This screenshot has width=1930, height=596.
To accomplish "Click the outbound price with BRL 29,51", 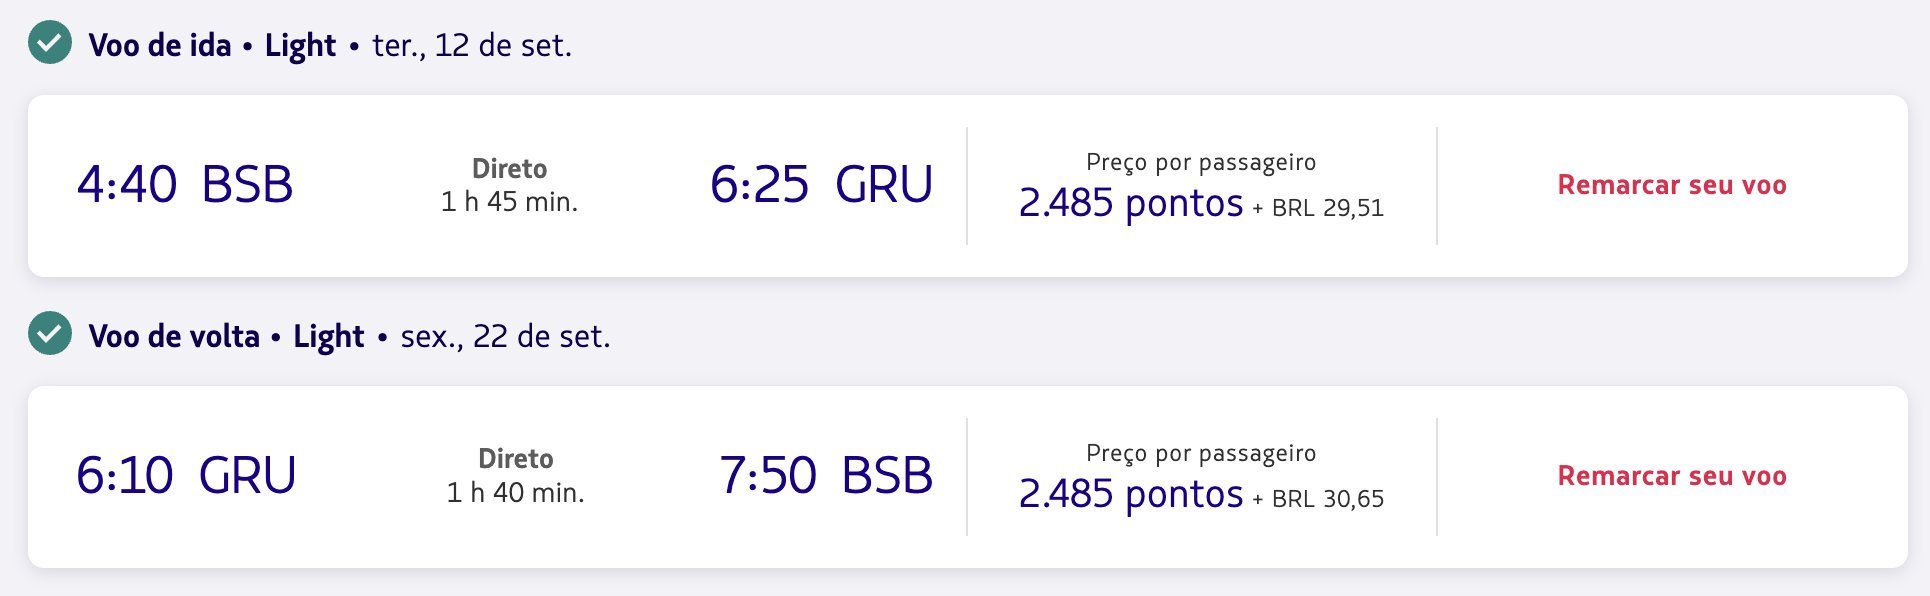I will (x=1201, y=203).
